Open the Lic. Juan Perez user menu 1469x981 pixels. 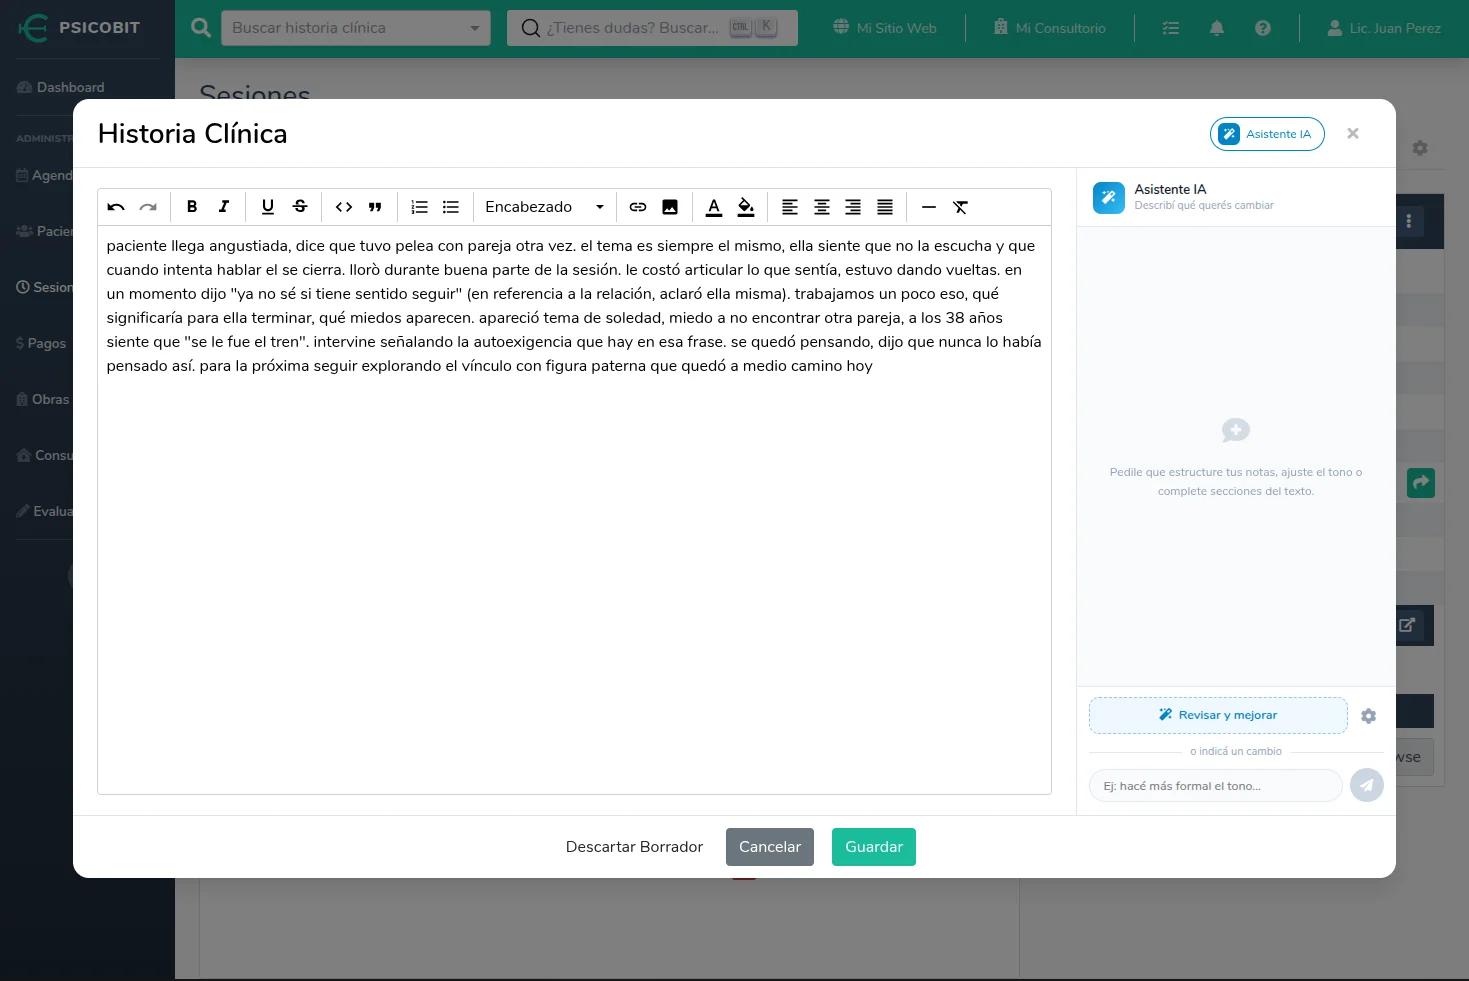[1384, 28]
